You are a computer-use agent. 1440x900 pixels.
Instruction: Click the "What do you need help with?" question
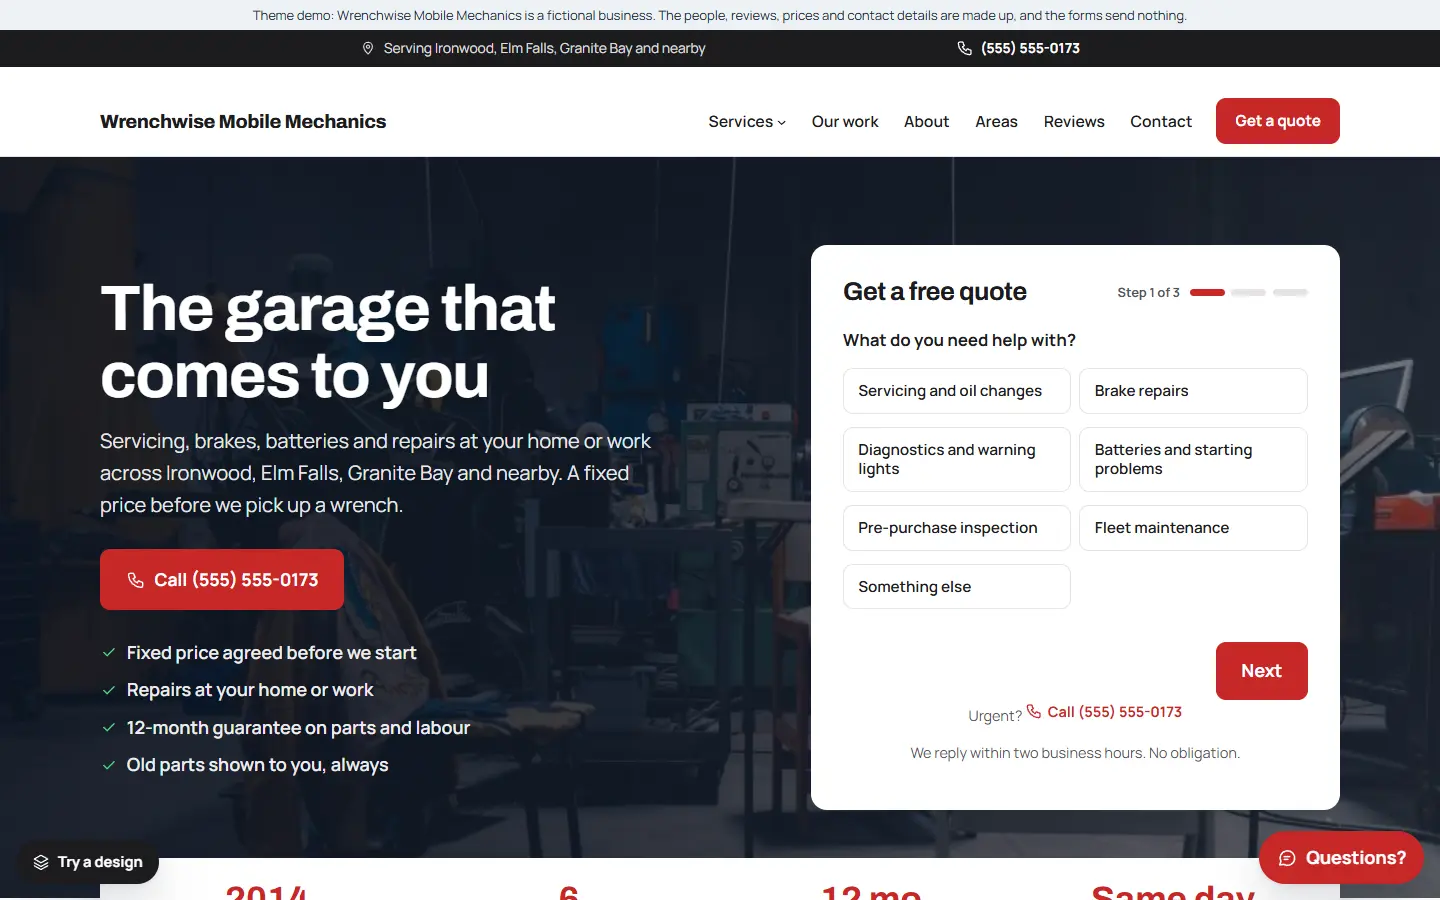click(959, 340)
